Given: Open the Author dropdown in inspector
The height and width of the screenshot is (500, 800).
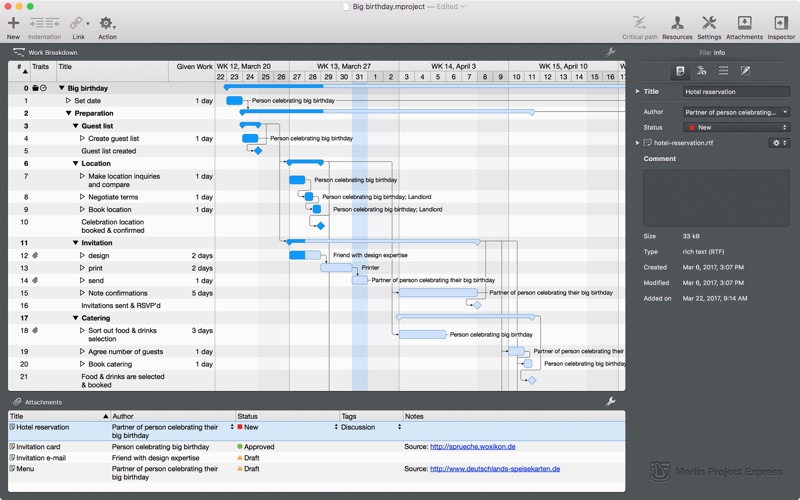Looking at the screenshot, I should (736, 112).
